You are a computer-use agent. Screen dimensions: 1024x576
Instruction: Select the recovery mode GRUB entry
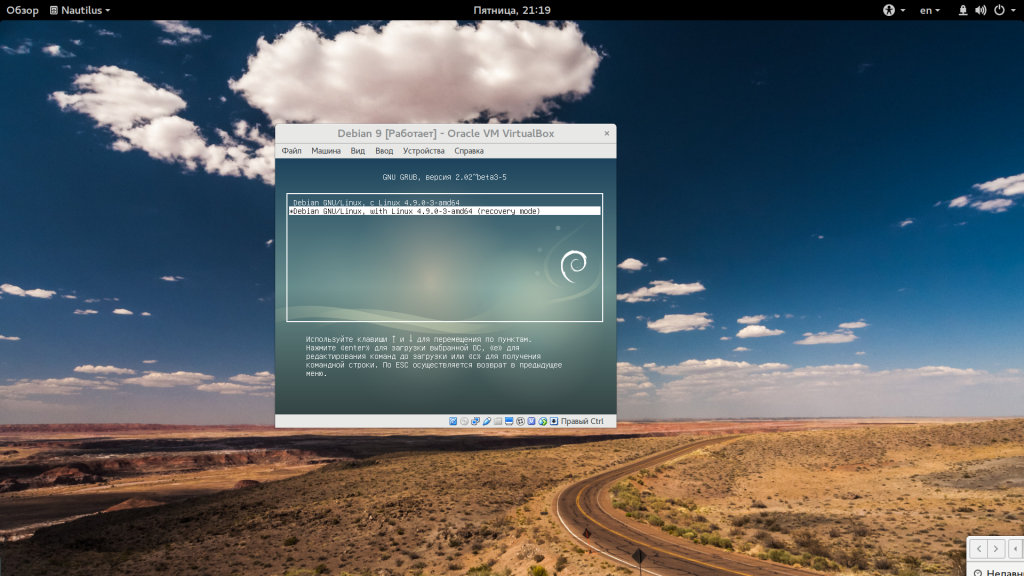444,211
